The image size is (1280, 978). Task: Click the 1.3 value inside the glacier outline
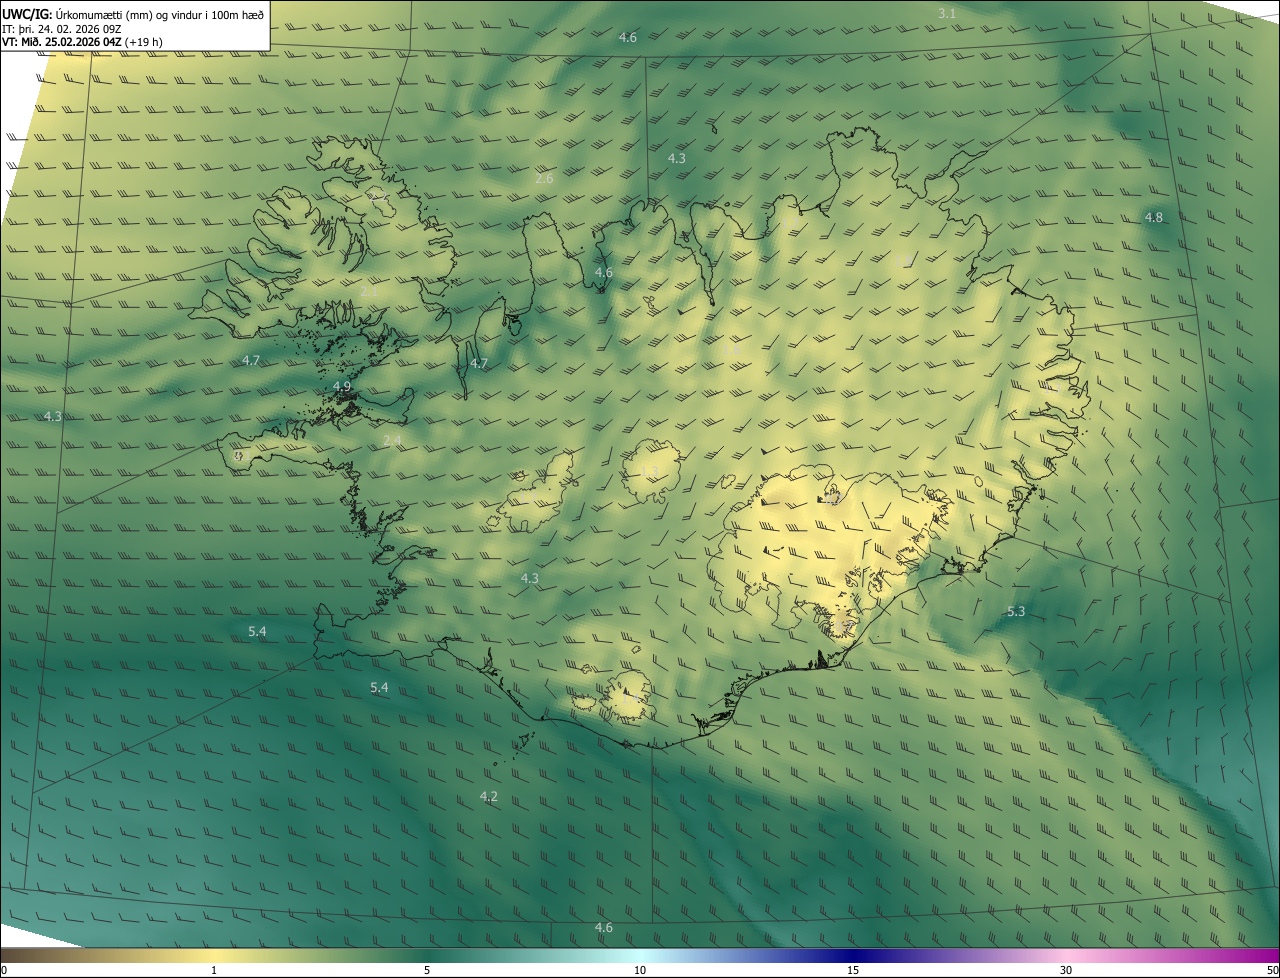pos(650,471)
